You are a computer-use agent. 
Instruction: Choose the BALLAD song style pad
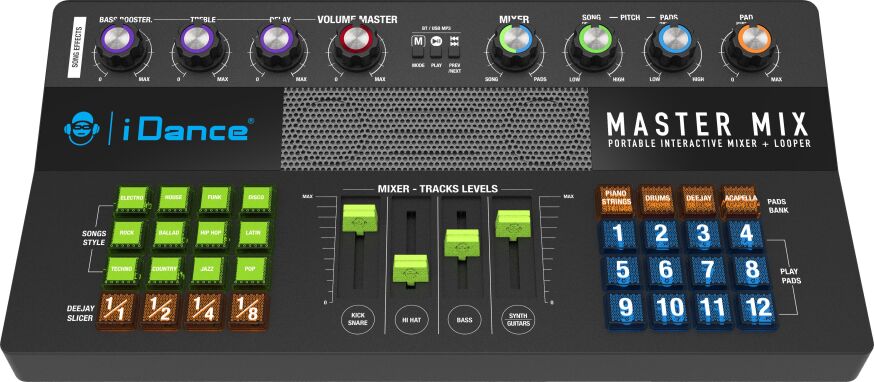pos(169,234)
